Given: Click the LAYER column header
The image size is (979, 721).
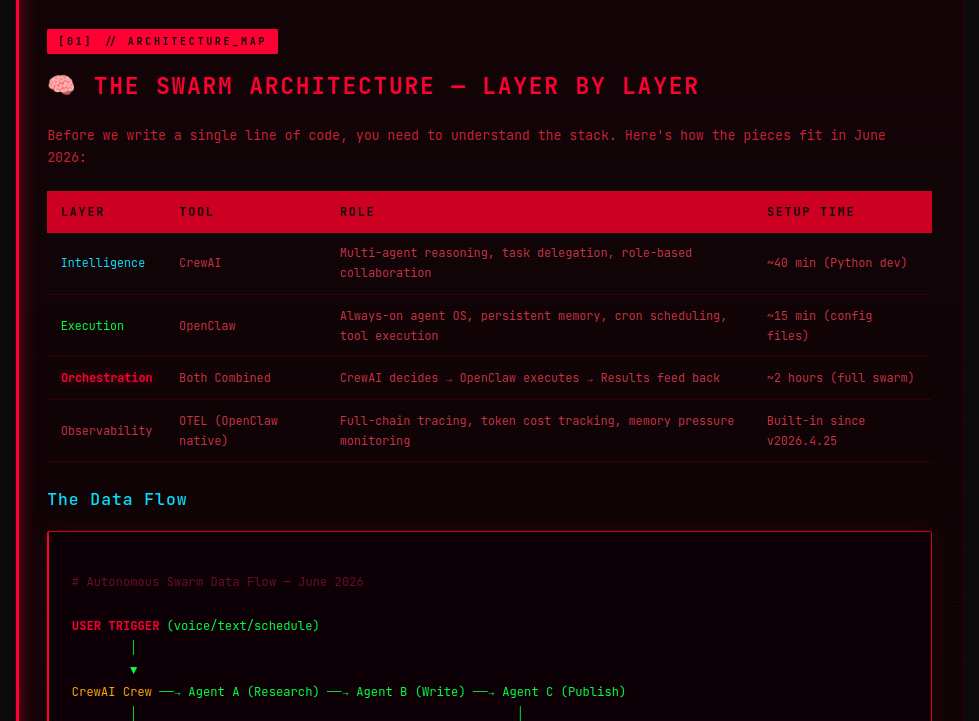Looking at the screenshot, I should [x=82, y=212].
